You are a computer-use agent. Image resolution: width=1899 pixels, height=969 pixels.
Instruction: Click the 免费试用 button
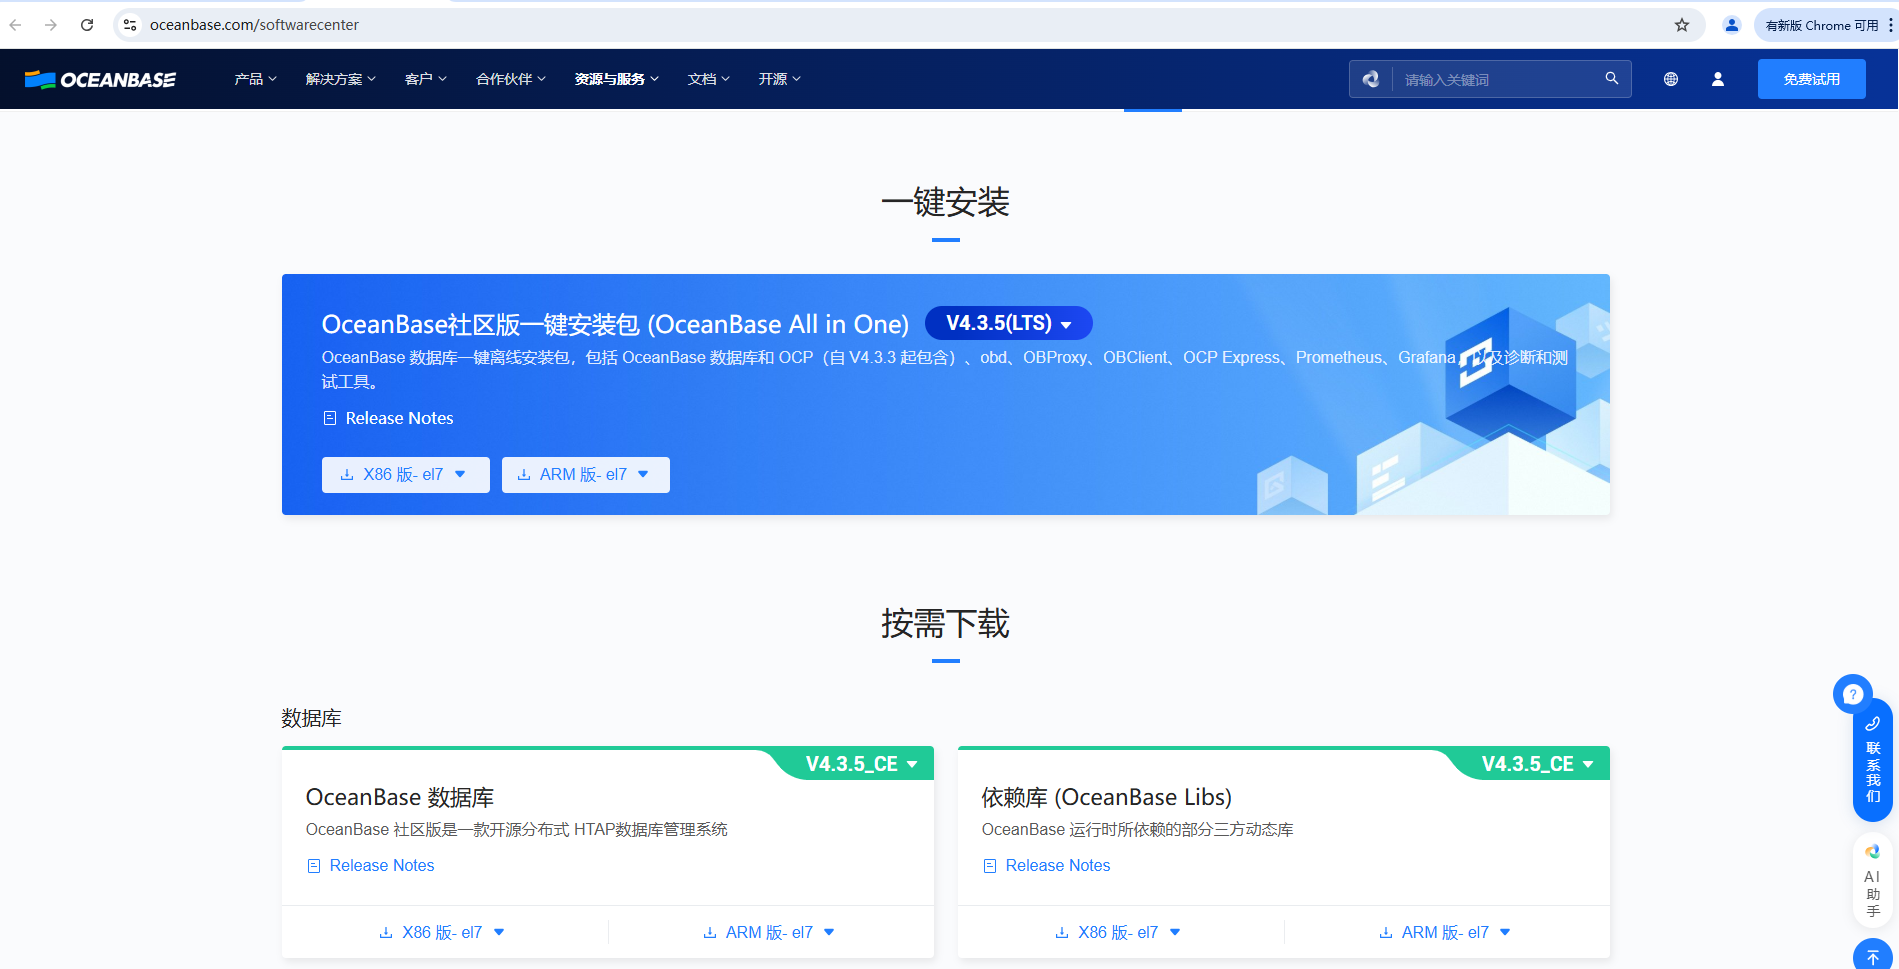coord(1811,78)
